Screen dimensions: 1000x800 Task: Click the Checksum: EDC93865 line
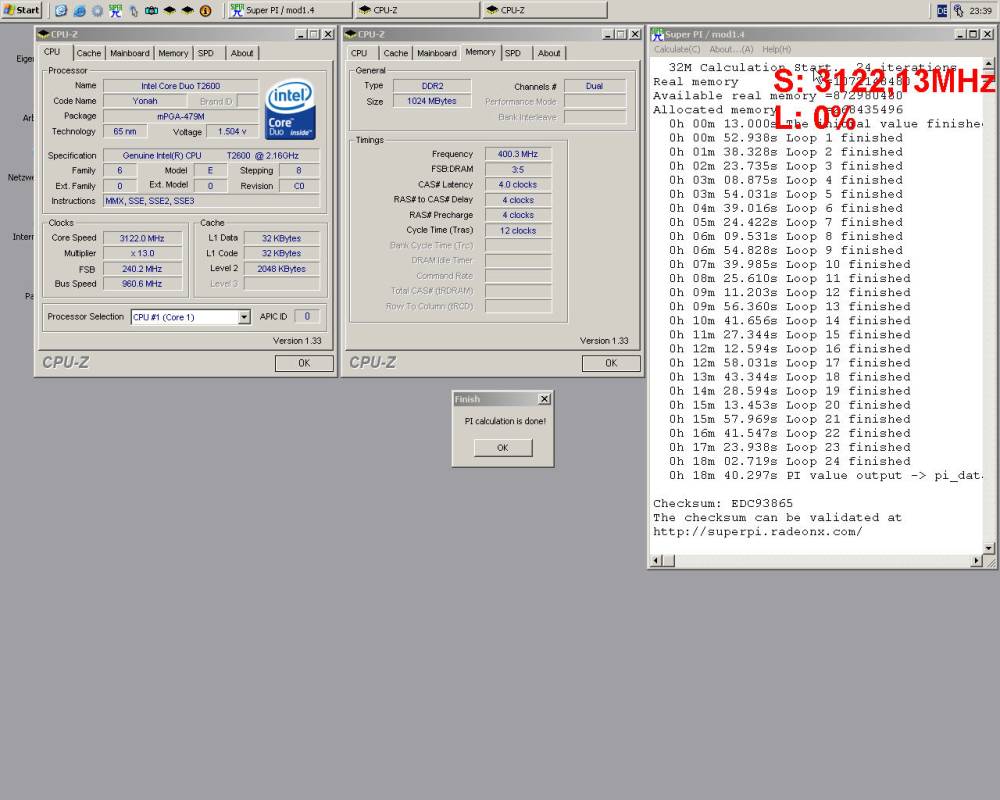tap(723, 503)
